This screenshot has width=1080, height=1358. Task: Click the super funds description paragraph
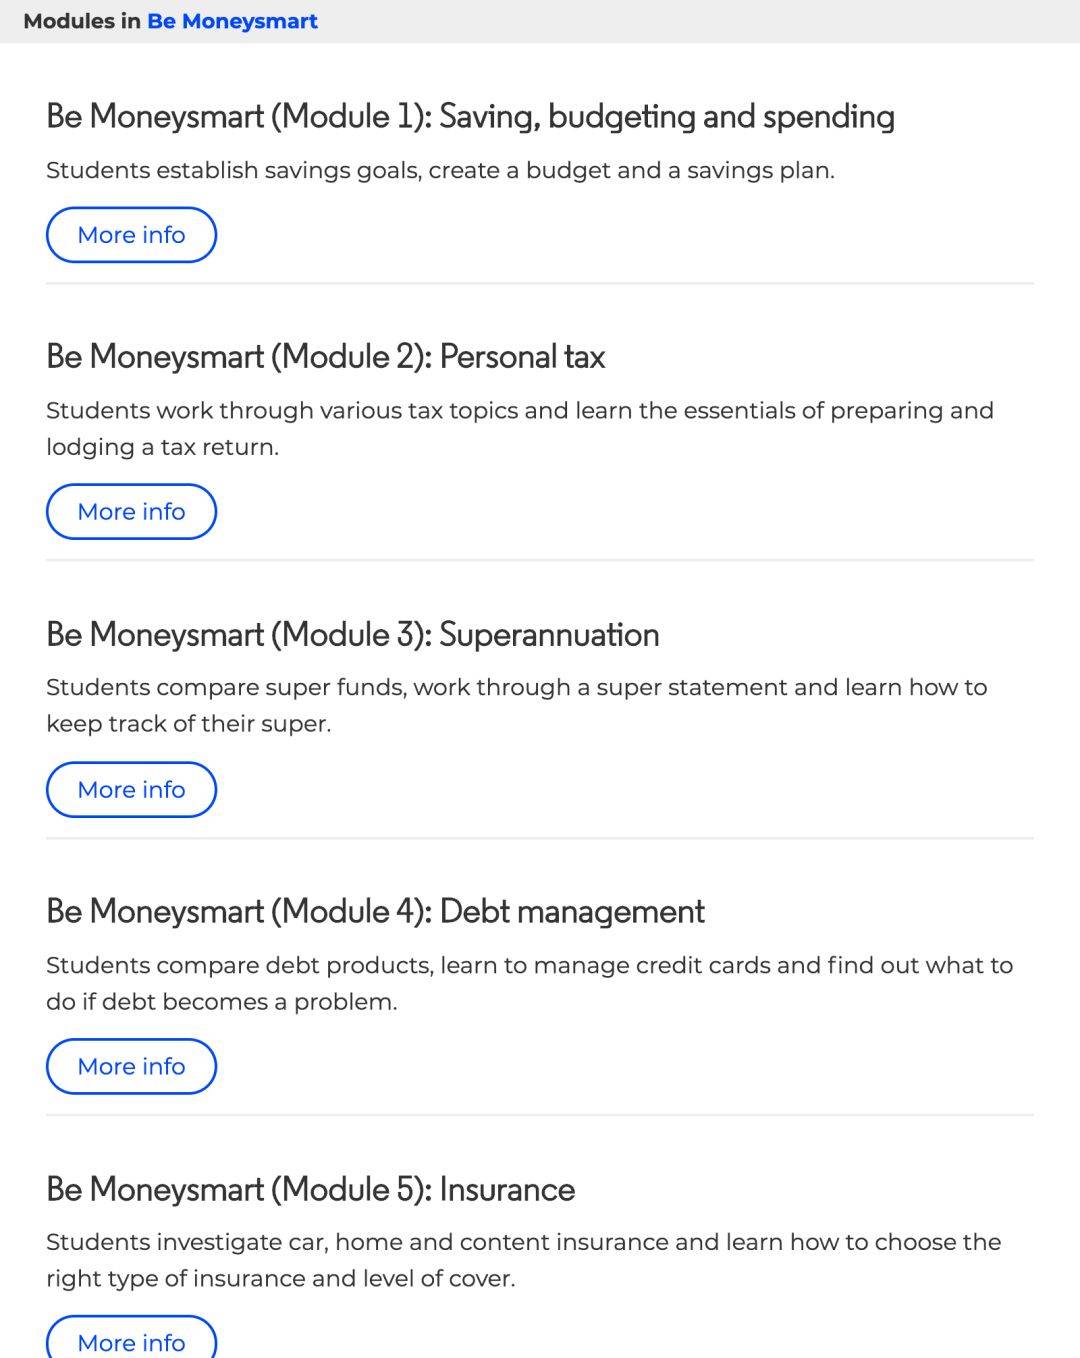point(517,706)
